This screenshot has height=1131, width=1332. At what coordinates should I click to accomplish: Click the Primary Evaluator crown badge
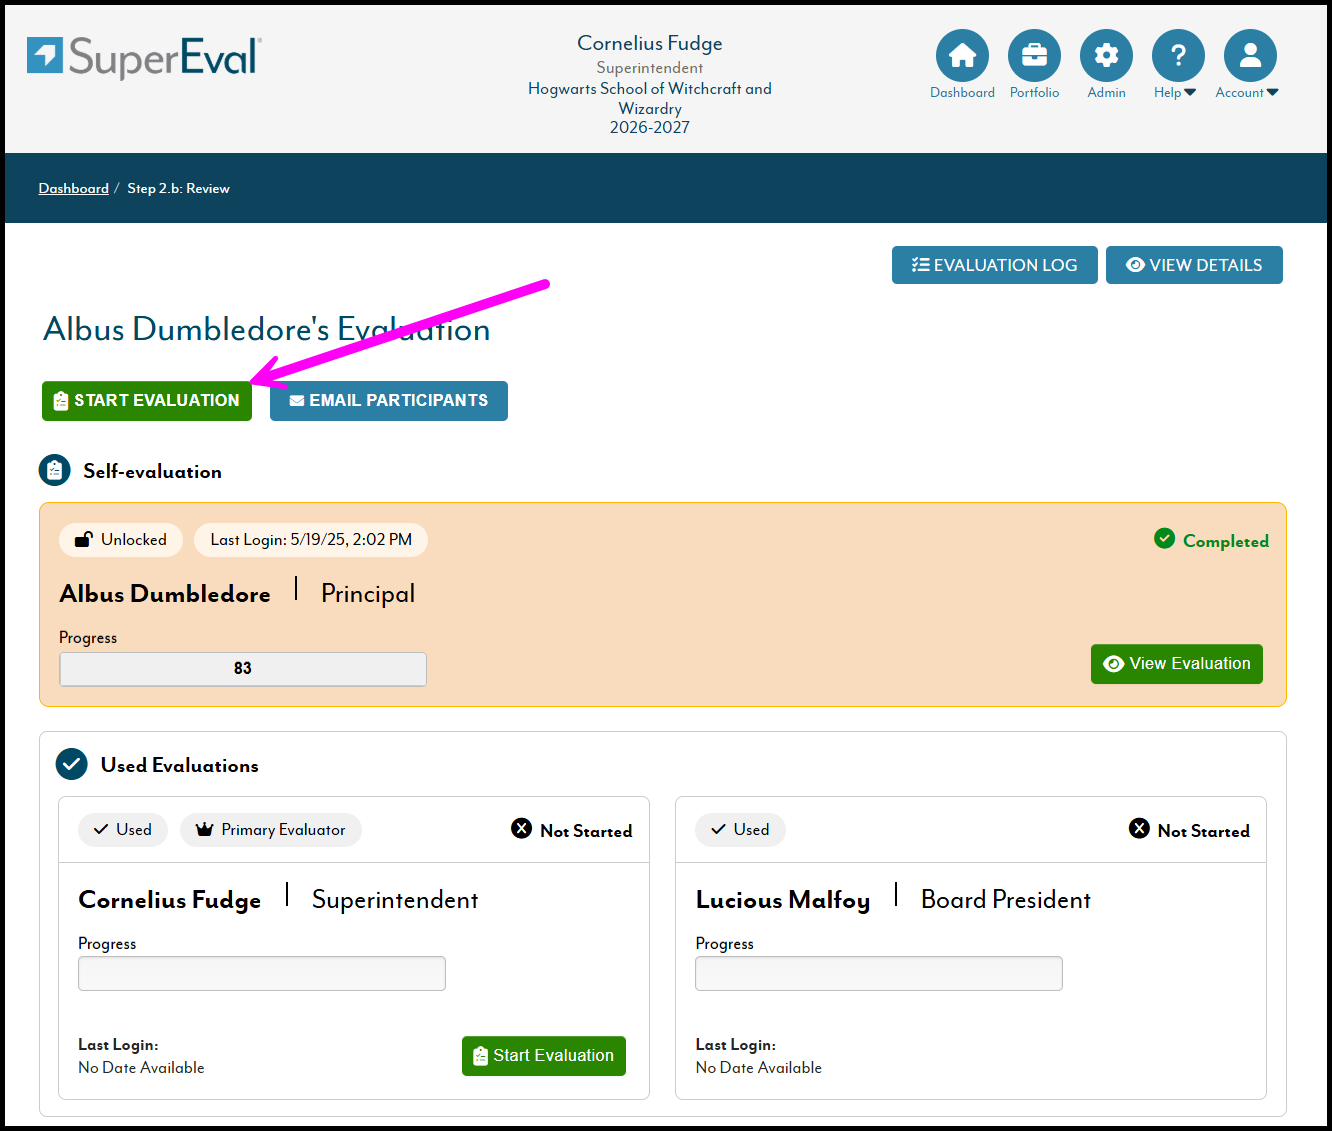click(x=271, y=830)
